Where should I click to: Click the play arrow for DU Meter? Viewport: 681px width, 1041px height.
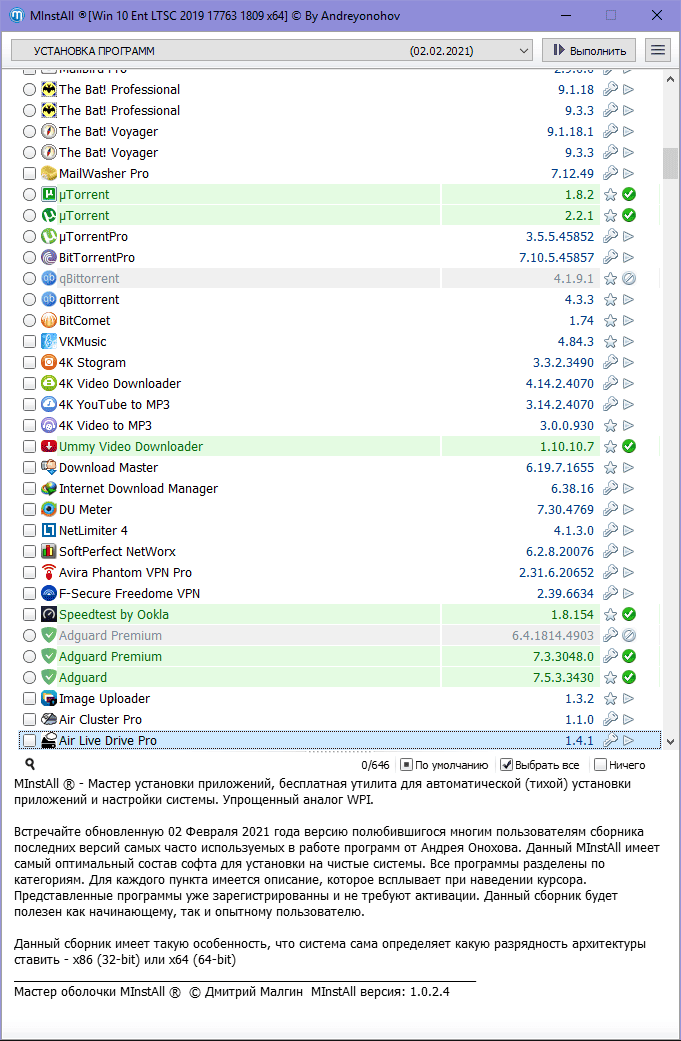(x=629, y=510)
